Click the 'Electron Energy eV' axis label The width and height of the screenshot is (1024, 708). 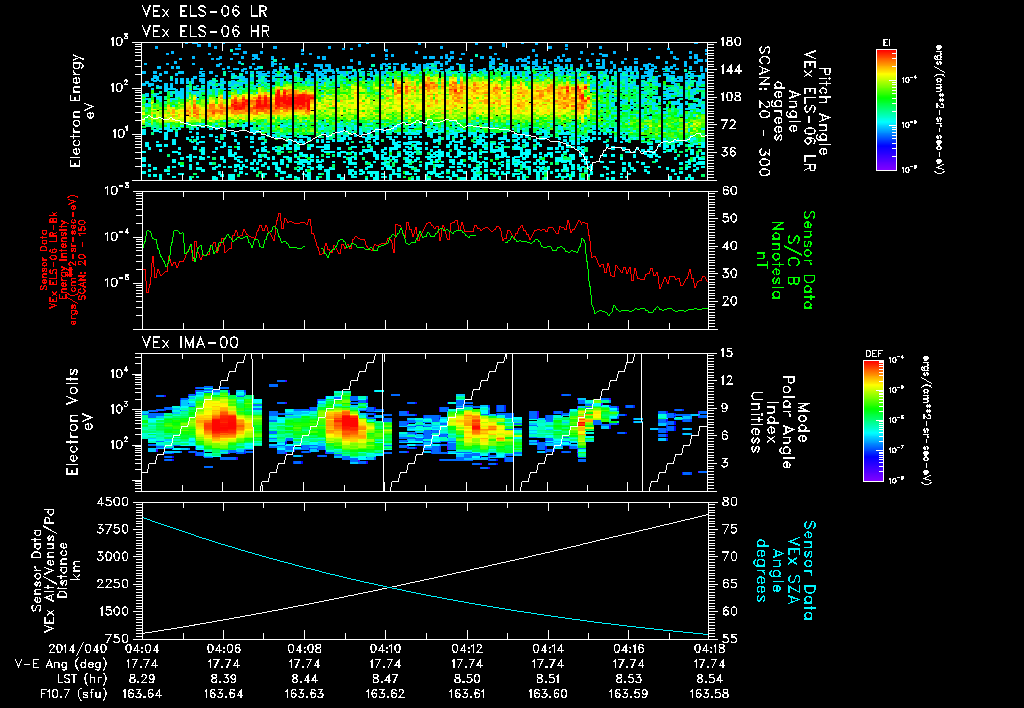coord(81,110)
